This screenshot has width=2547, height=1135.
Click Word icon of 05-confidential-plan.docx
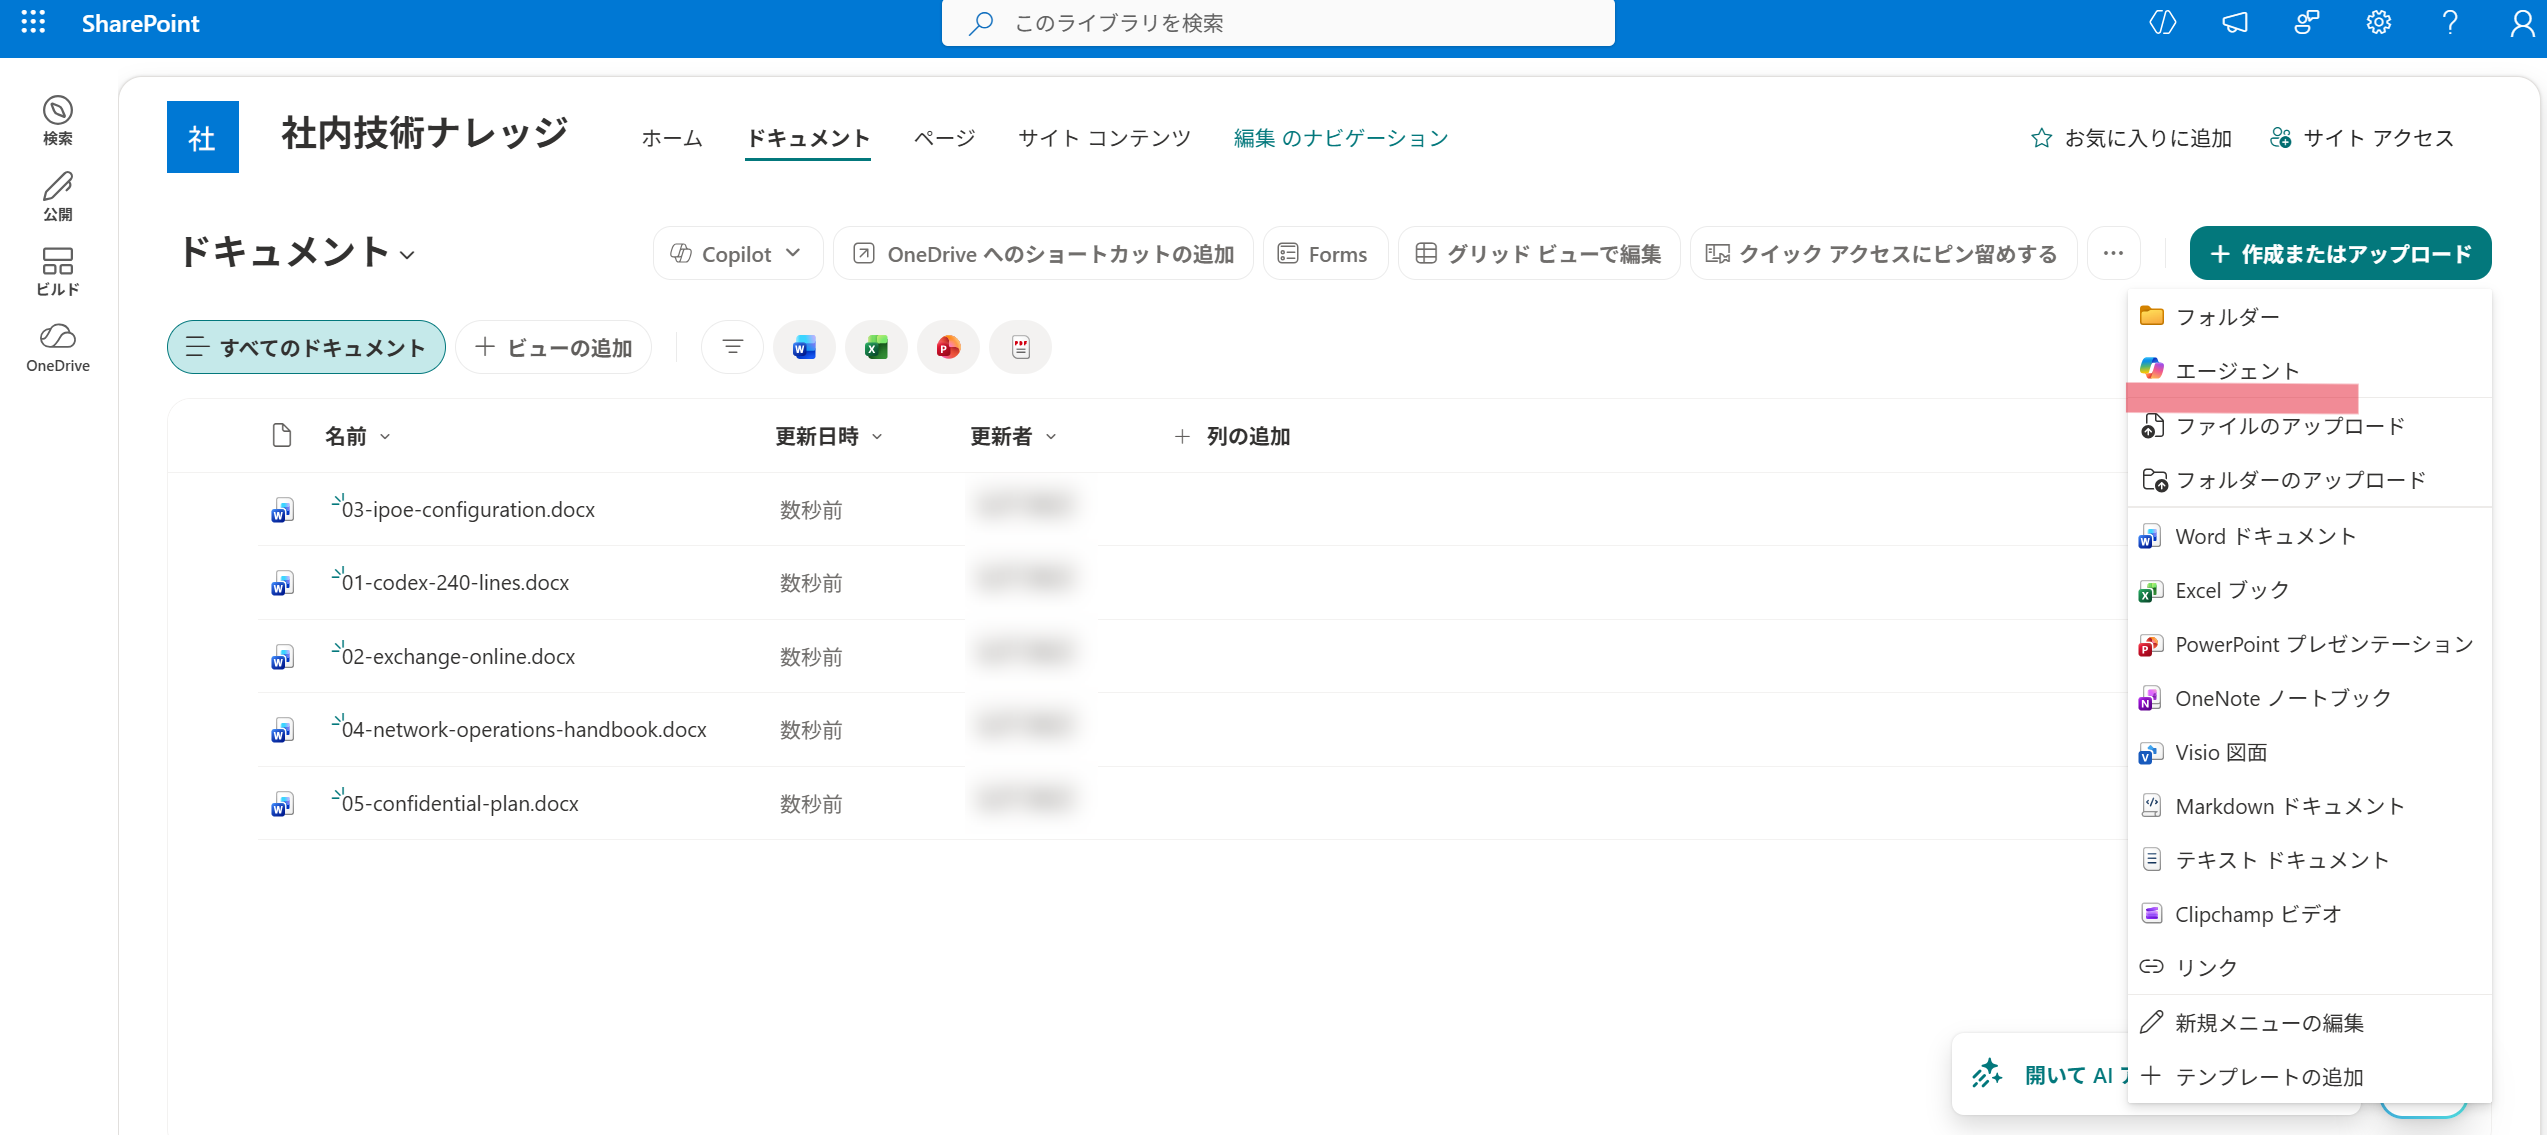282,804
